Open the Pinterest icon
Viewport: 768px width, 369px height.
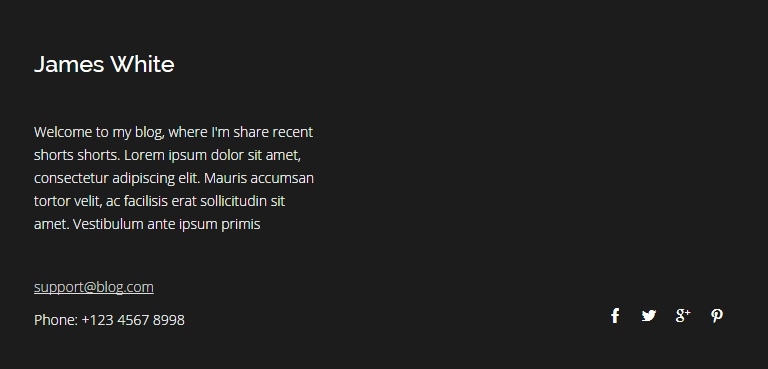pos(717,316)
